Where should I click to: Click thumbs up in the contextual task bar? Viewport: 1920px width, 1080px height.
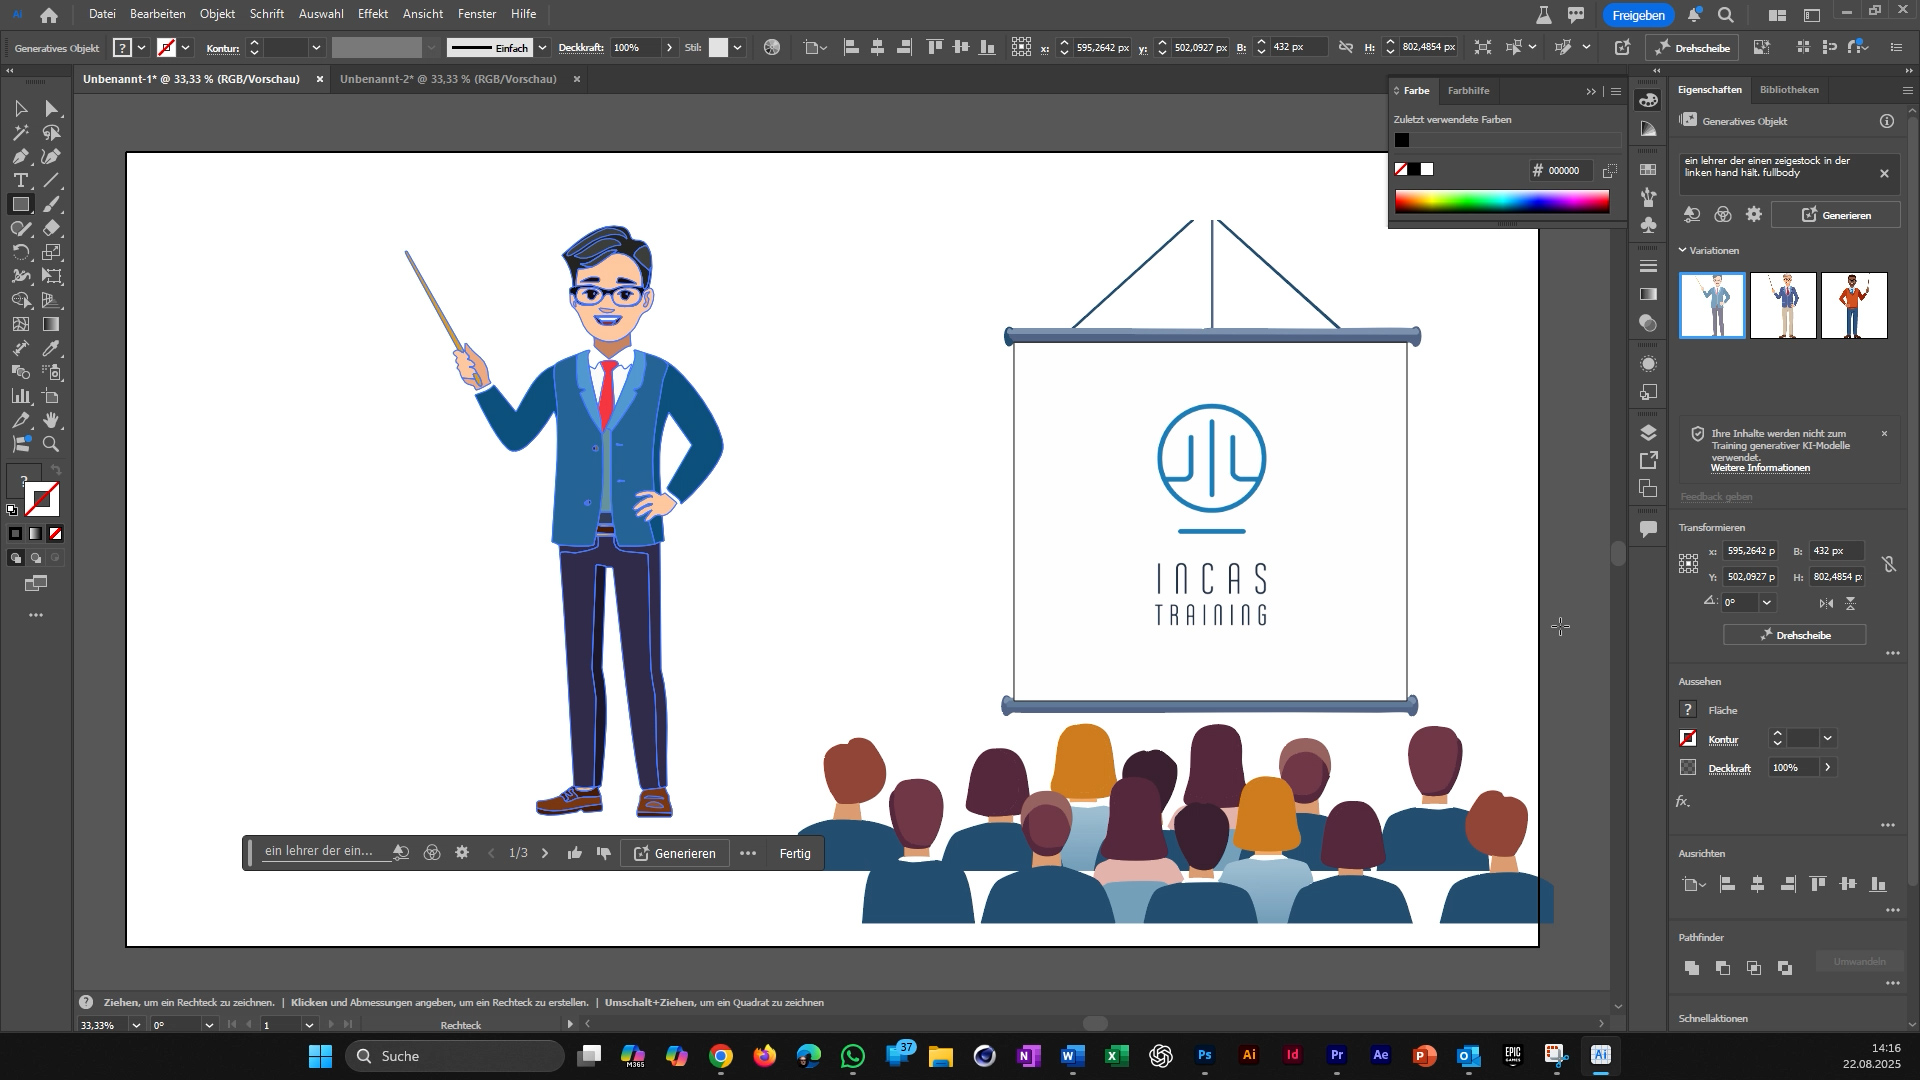575,853
